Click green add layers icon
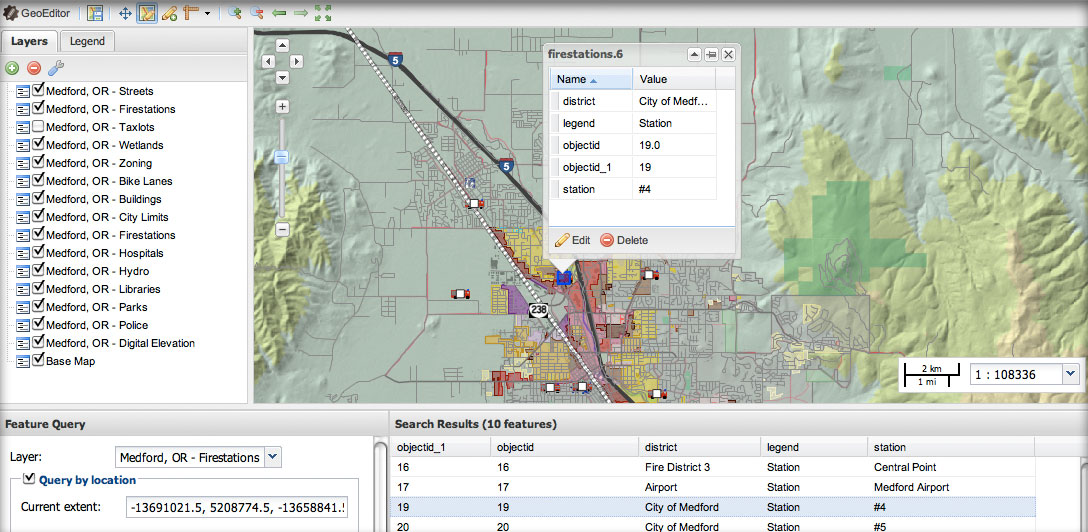The image size is (1088, 532). click(12, 68)
